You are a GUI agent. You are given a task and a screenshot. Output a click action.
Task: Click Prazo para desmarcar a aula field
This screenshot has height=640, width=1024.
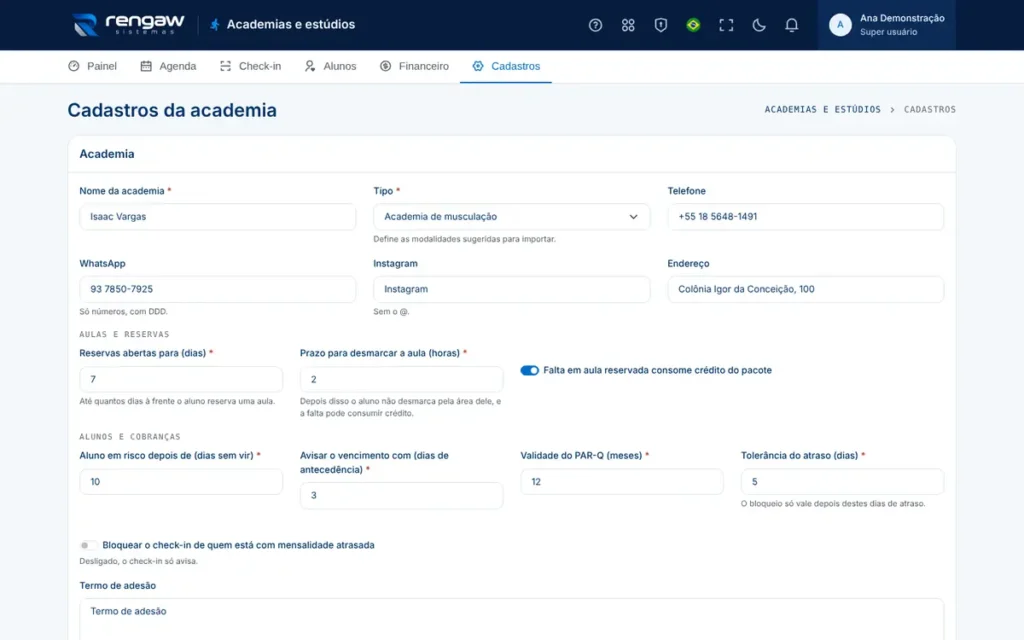coord(402,379)
